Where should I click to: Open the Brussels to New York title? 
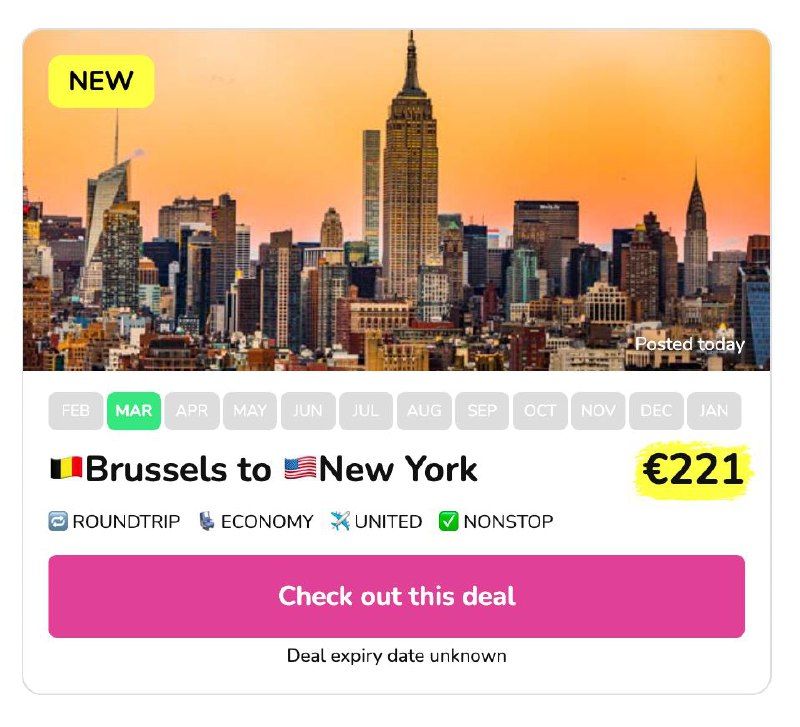[264, 468]
